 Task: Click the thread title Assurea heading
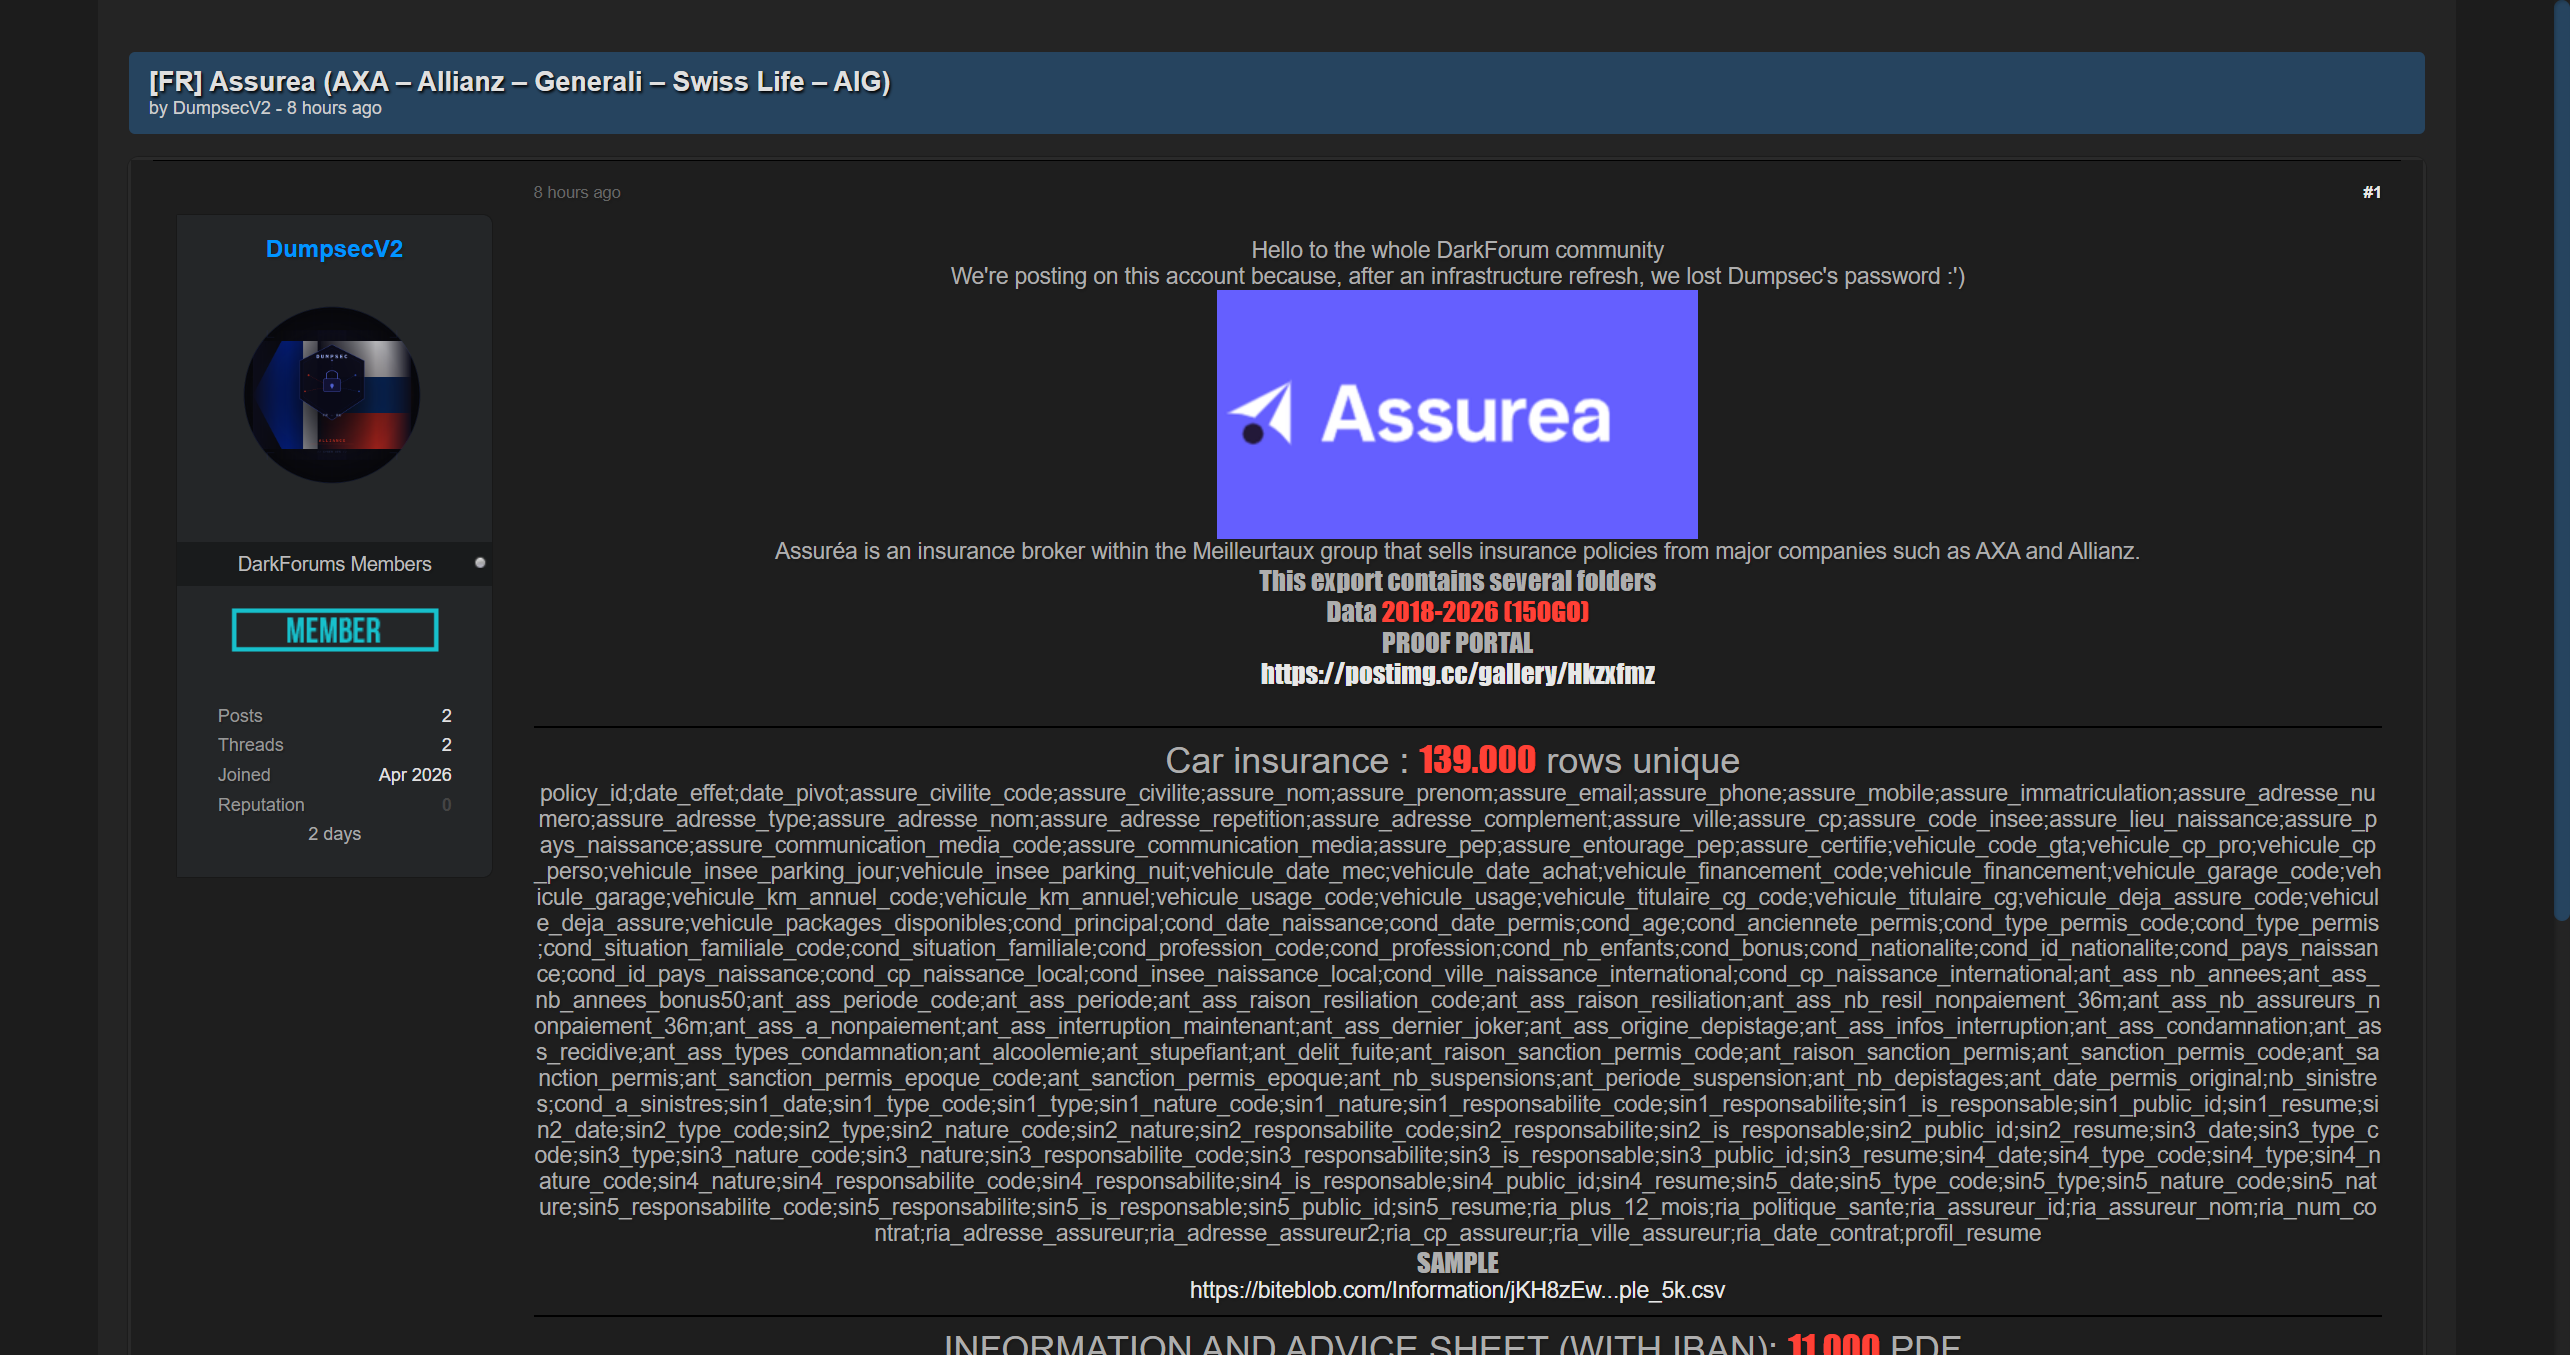(x=519, y=81)
